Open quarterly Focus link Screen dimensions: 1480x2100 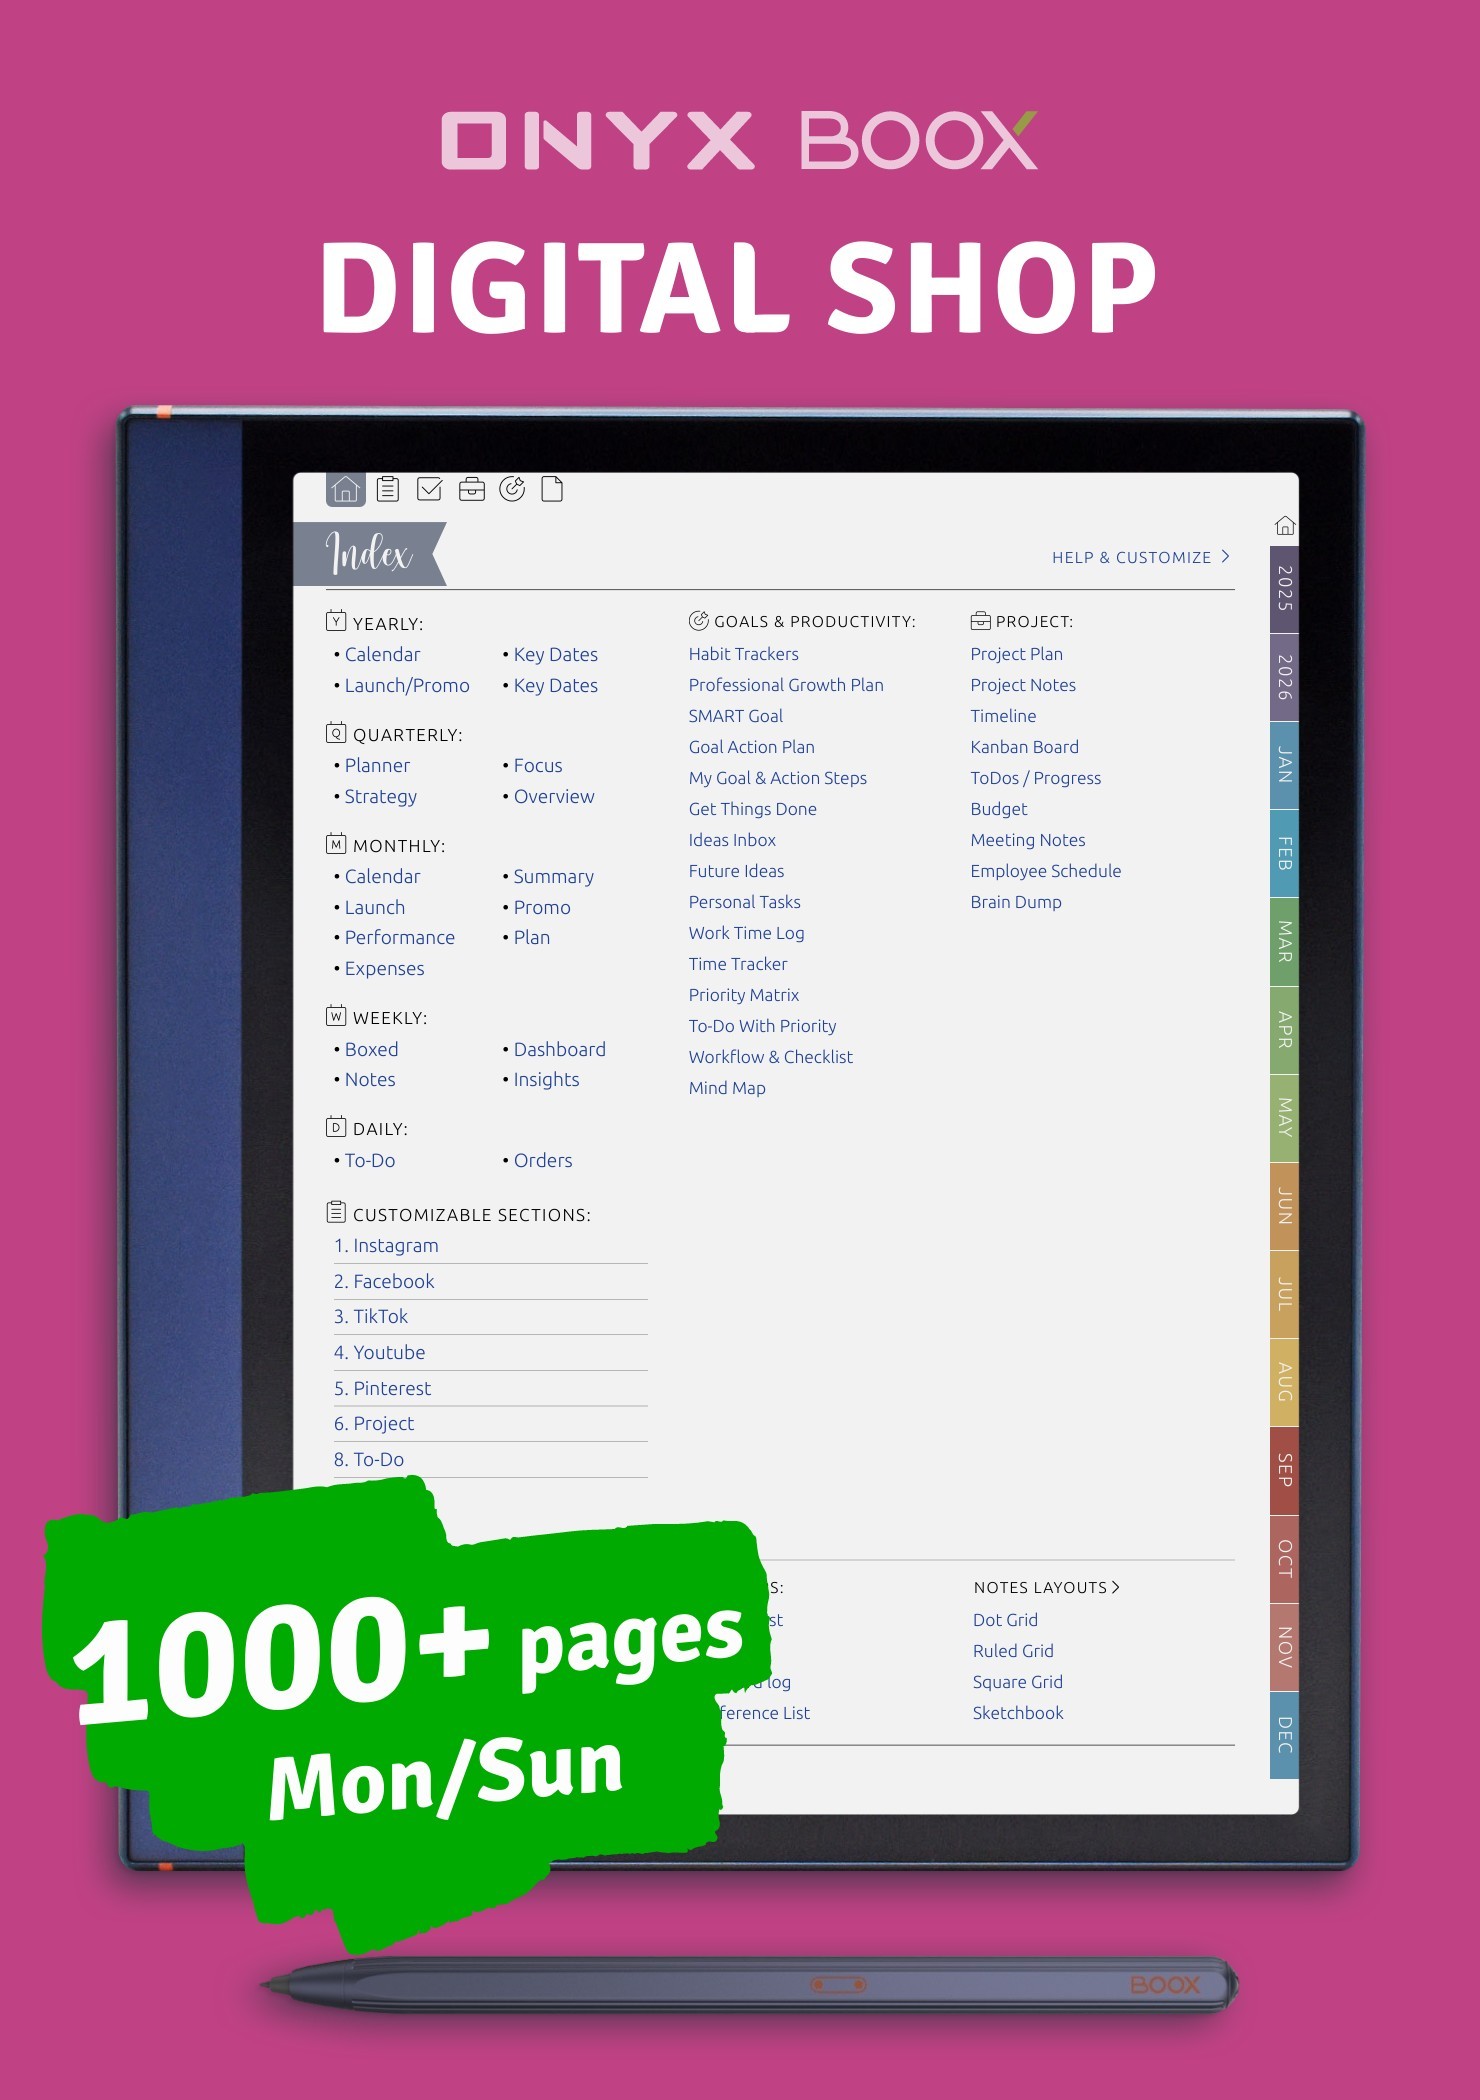coord(538,765)
